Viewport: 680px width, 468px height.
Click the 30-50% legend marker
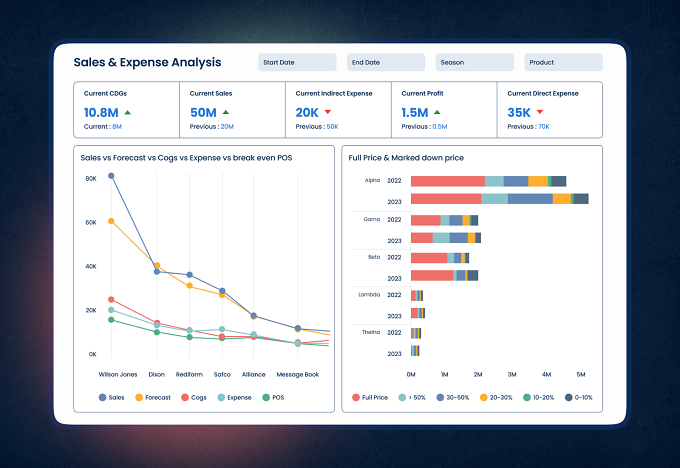pos(440,397)
